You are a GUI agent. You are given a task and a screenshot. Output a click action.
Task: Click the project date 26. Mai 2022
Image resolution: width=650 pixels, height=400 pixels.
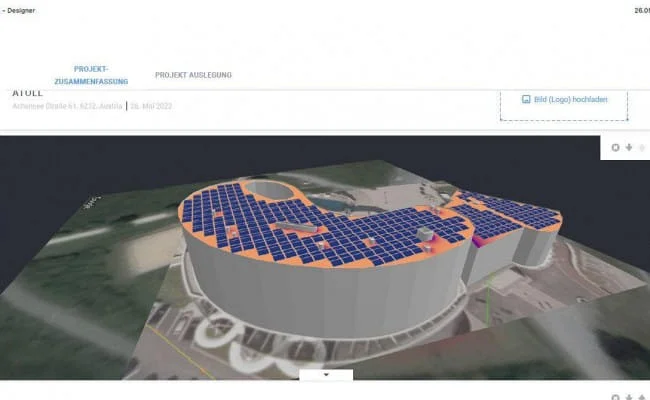152,106
